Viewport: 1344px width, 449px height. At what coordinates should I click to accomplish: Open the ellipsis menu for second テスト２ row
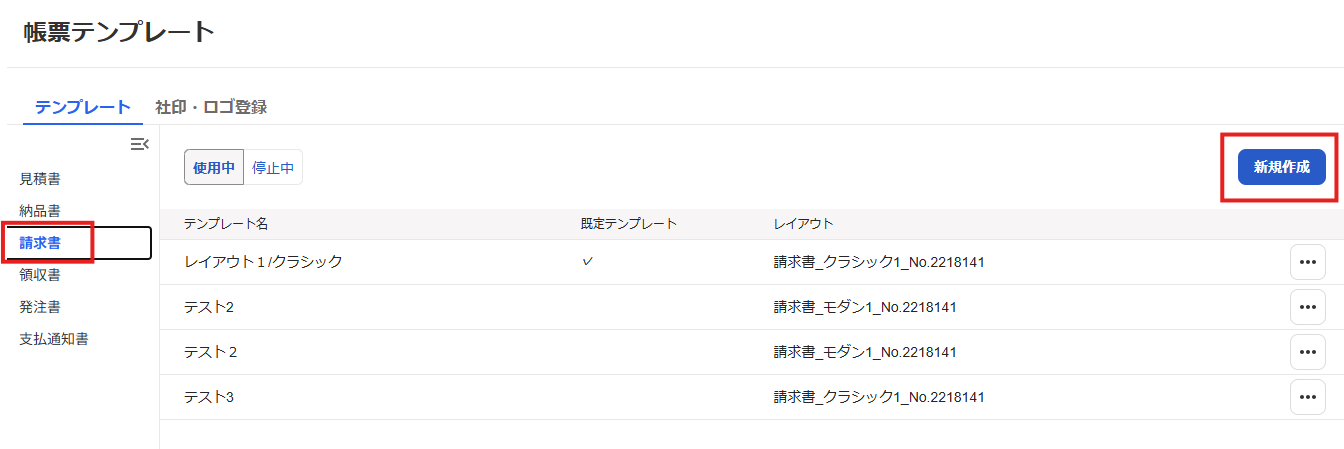[x=1307, y=352]
